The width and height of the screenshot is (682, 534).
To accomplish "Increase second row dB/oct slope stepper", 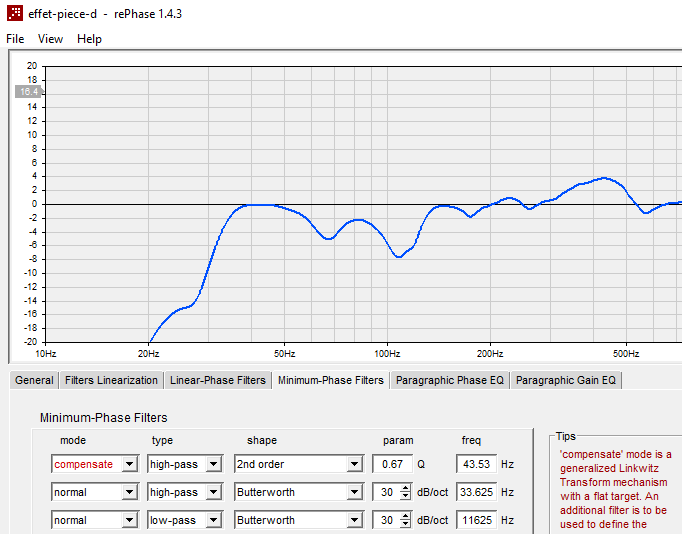I will click(405, 488).
